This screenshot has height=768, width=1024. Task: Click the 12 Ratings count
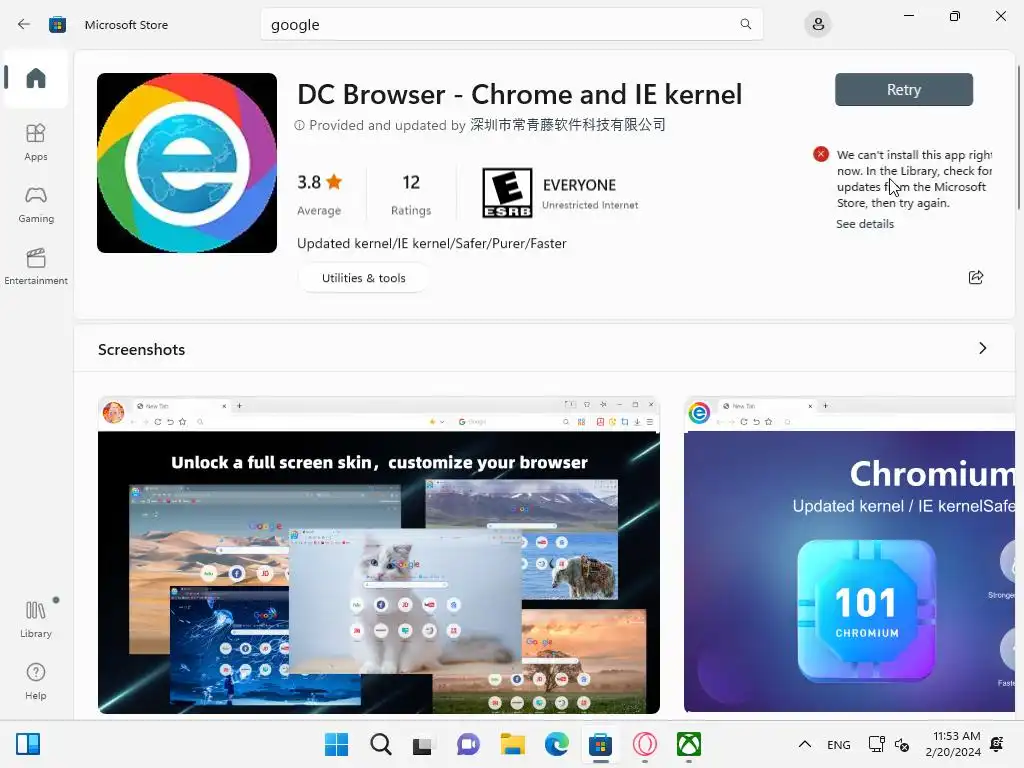click(x=411, y=194)
